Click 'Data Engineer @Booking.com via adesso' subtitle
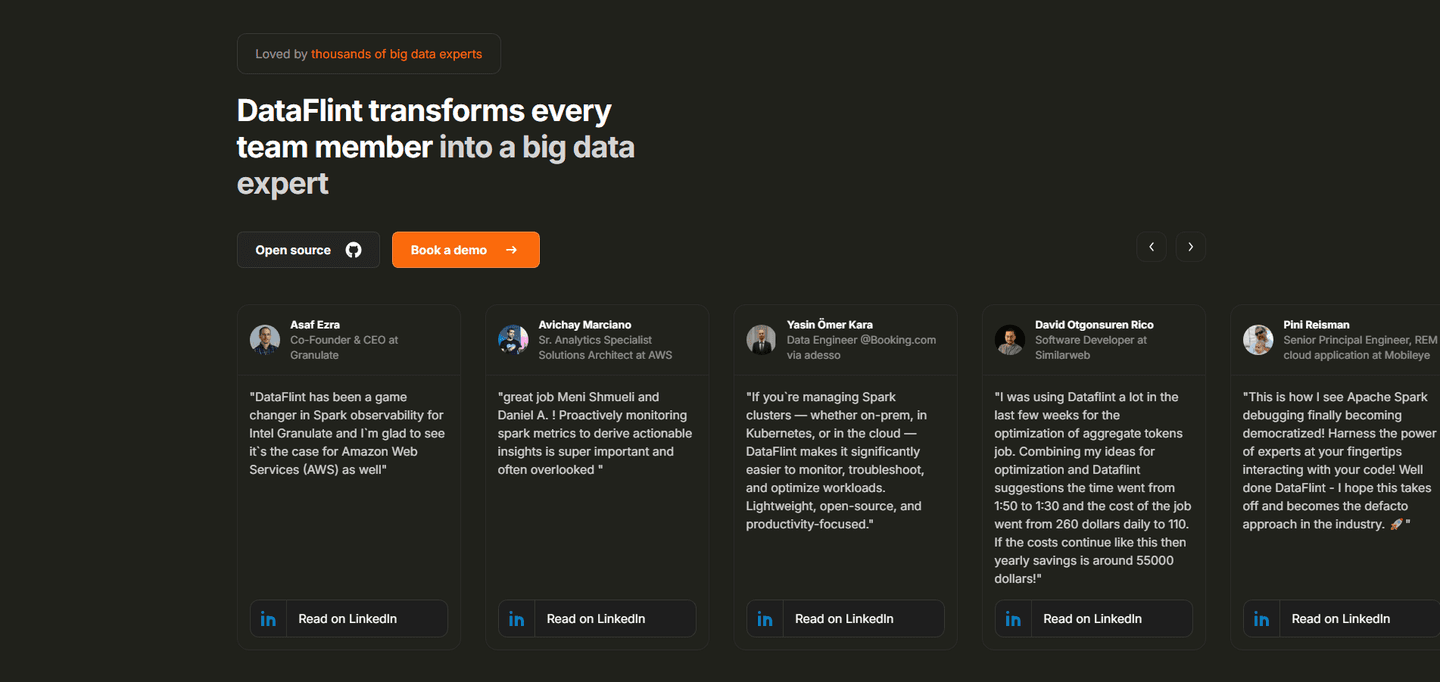Screen dimensions: 1440x682 (x=861, y=347)
